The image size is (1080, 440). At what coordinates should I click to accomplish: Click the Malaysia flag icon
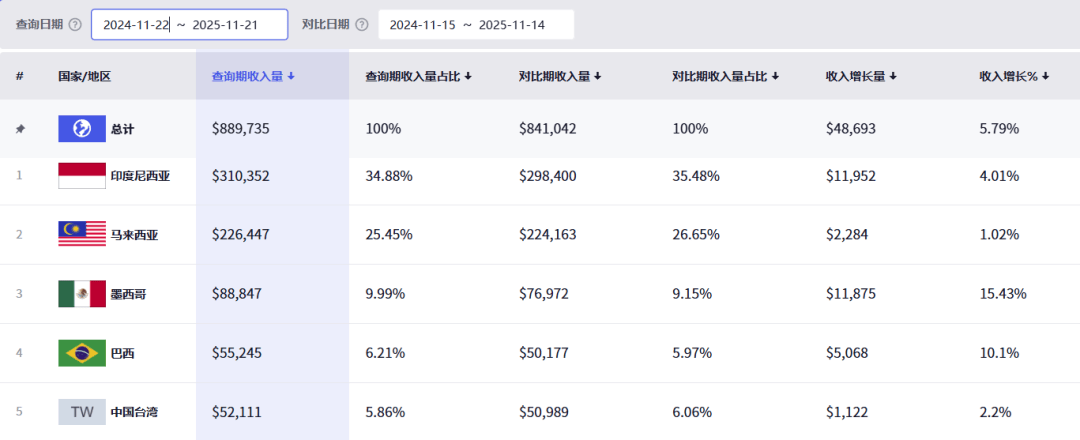pos(82,235)
